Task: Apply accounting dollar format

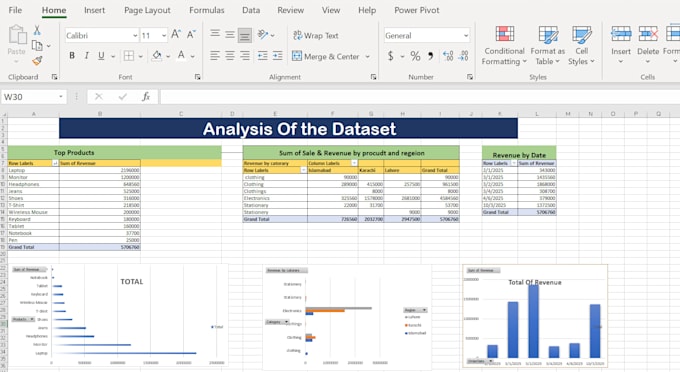Action: (391, 56)
